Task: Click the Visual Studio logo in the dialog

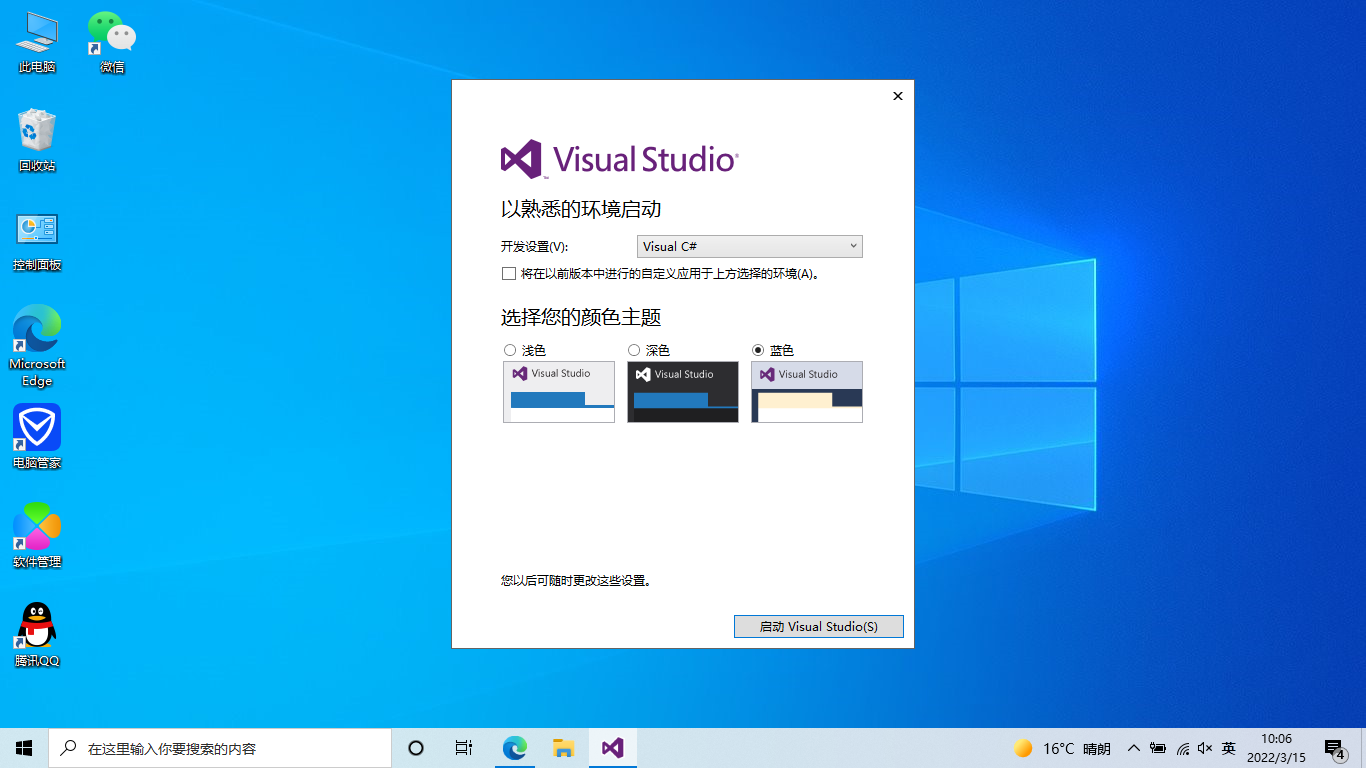Action: (x=619, y=159)
